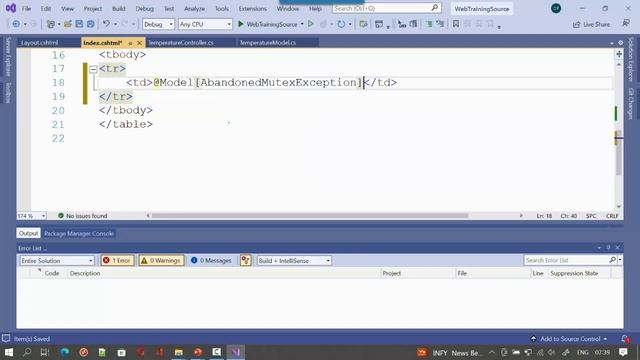Click into the Search Error List field
This screenshot has height=360, width=640.
point(566,260)
